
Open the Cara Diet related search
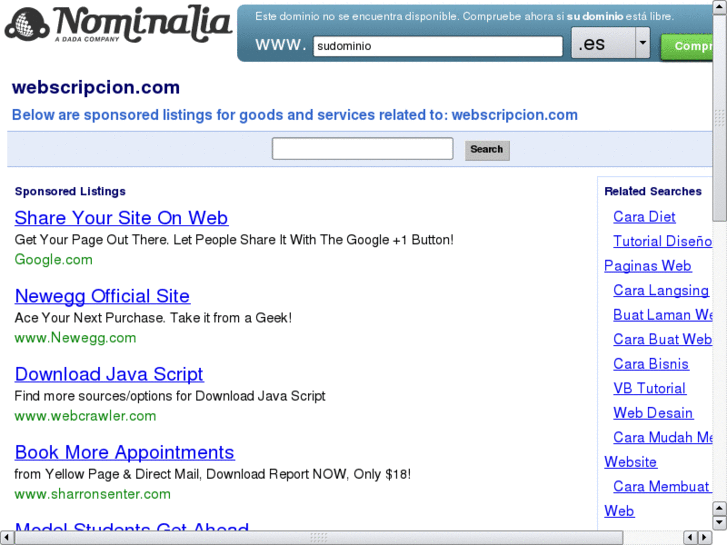click(x=644, y=217)
